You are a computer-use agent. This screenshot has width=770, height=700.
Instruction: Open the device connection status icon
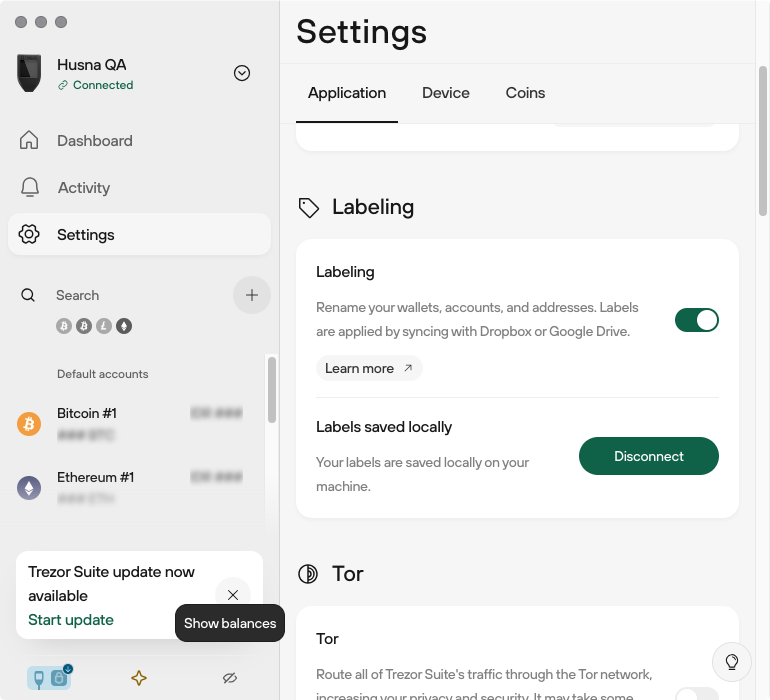[x=39, y=679]
